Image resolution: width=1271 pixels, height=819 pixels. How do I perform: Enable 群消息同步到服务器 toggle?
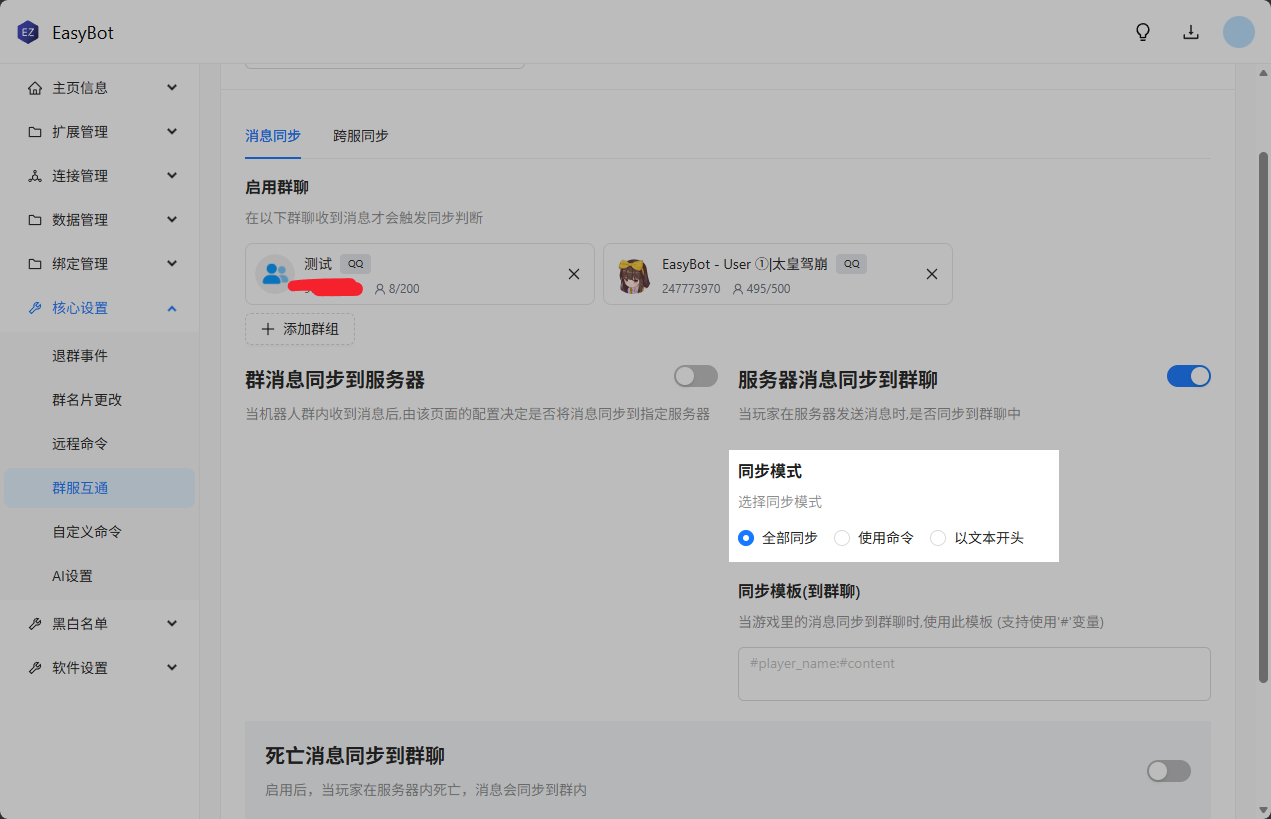pyautogui.click(x=695, y=376)
